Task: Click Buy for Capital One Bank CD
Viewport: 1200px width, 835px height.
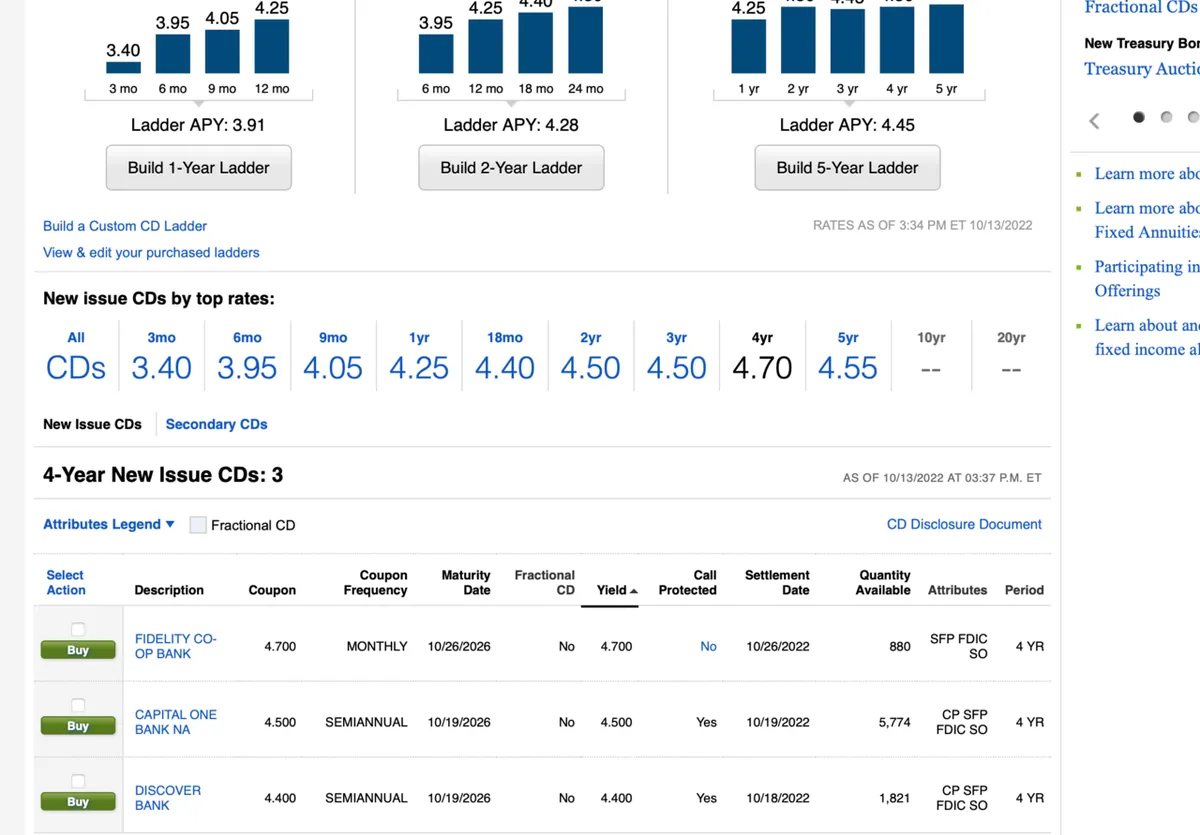Action: [x=78, y=726]
